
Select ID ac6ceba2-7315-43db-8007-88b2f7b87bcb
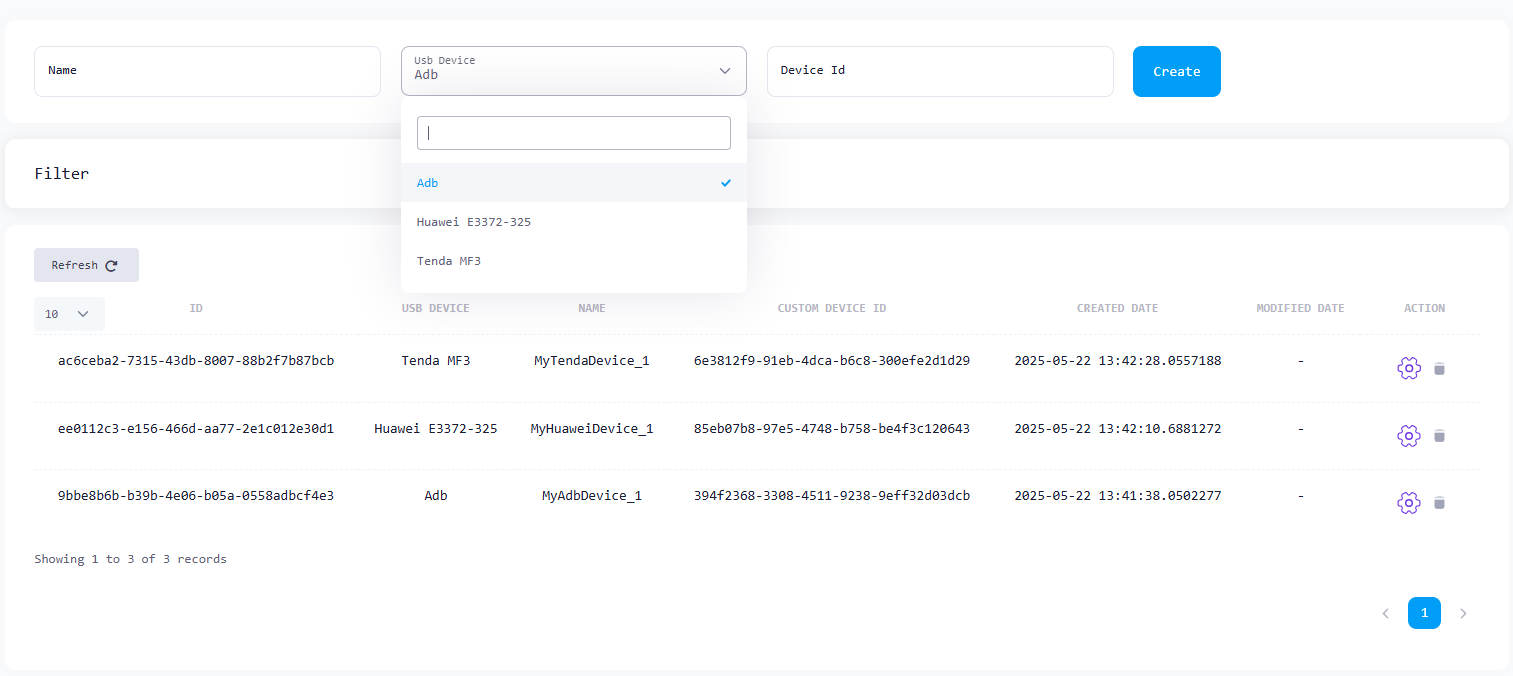196,361
